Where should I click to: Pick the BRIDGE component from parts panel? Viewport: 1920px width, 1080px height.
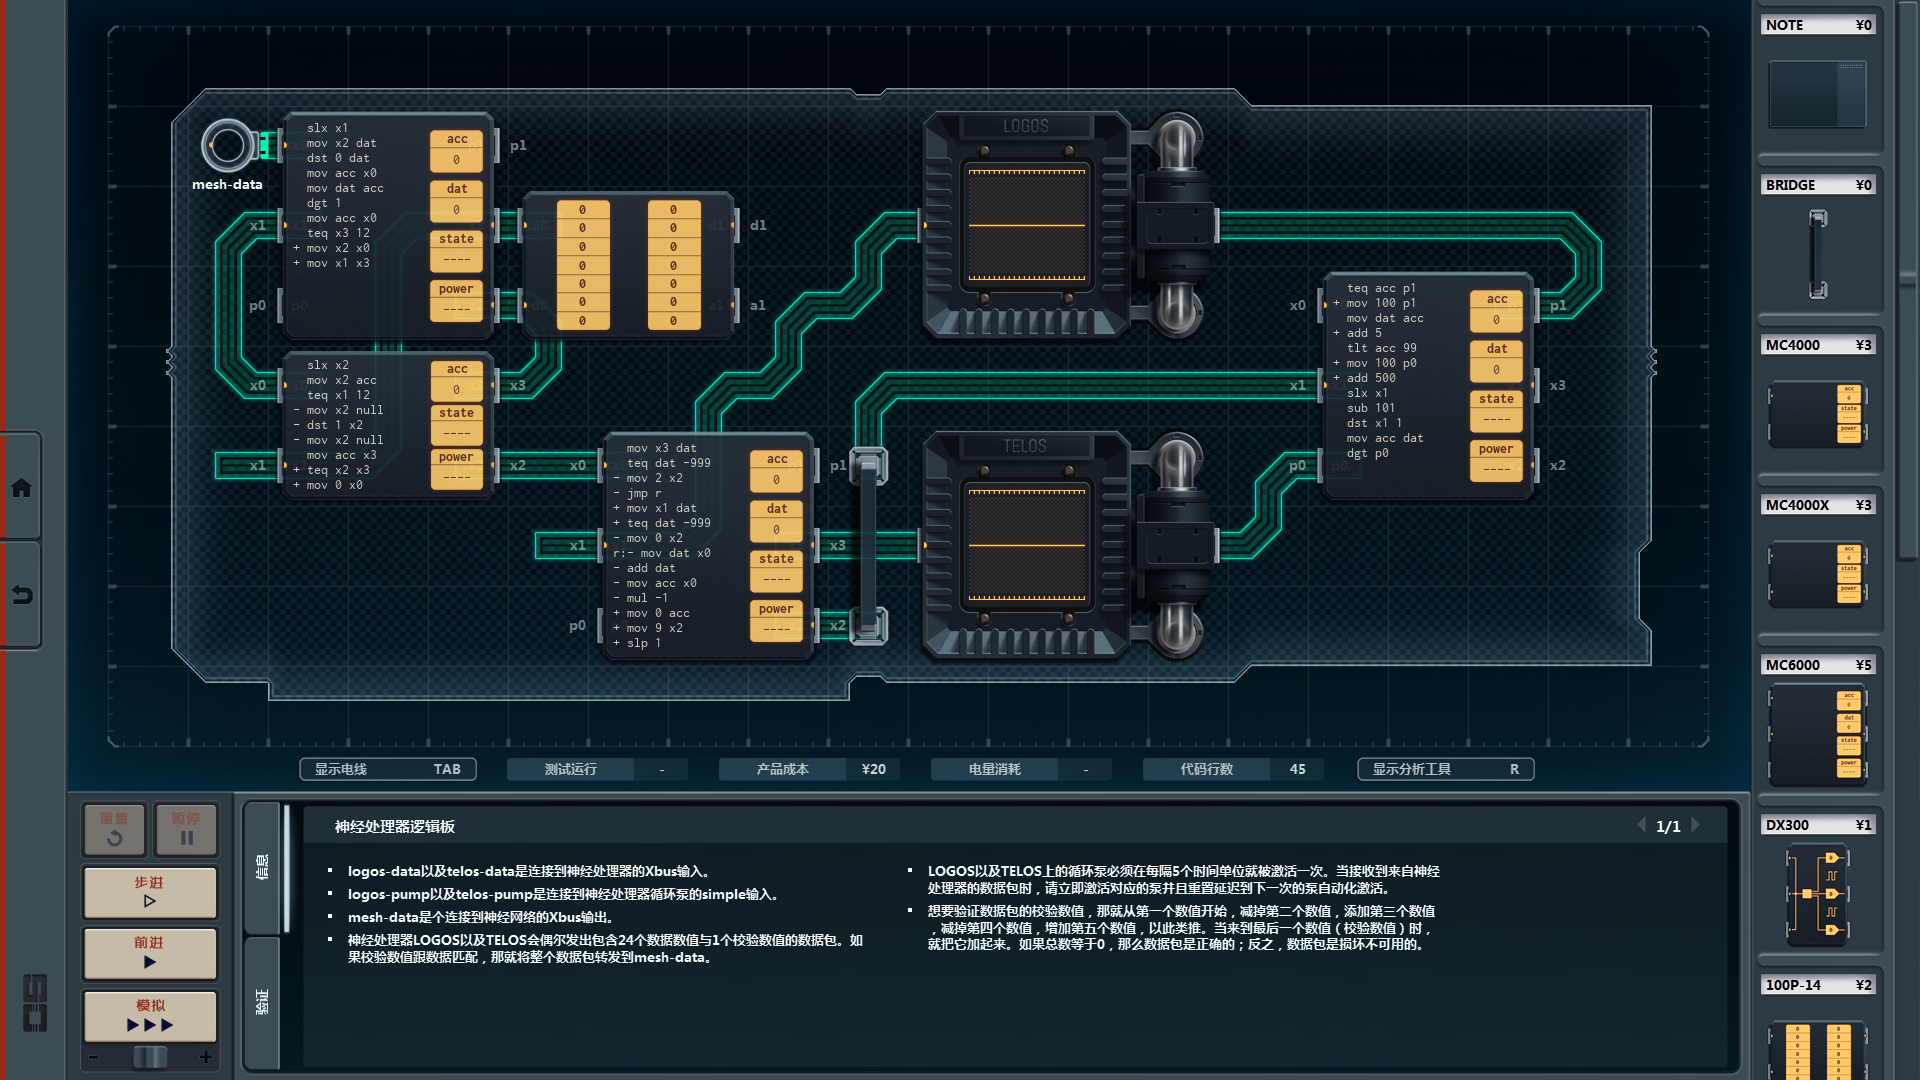(1817, 253)
